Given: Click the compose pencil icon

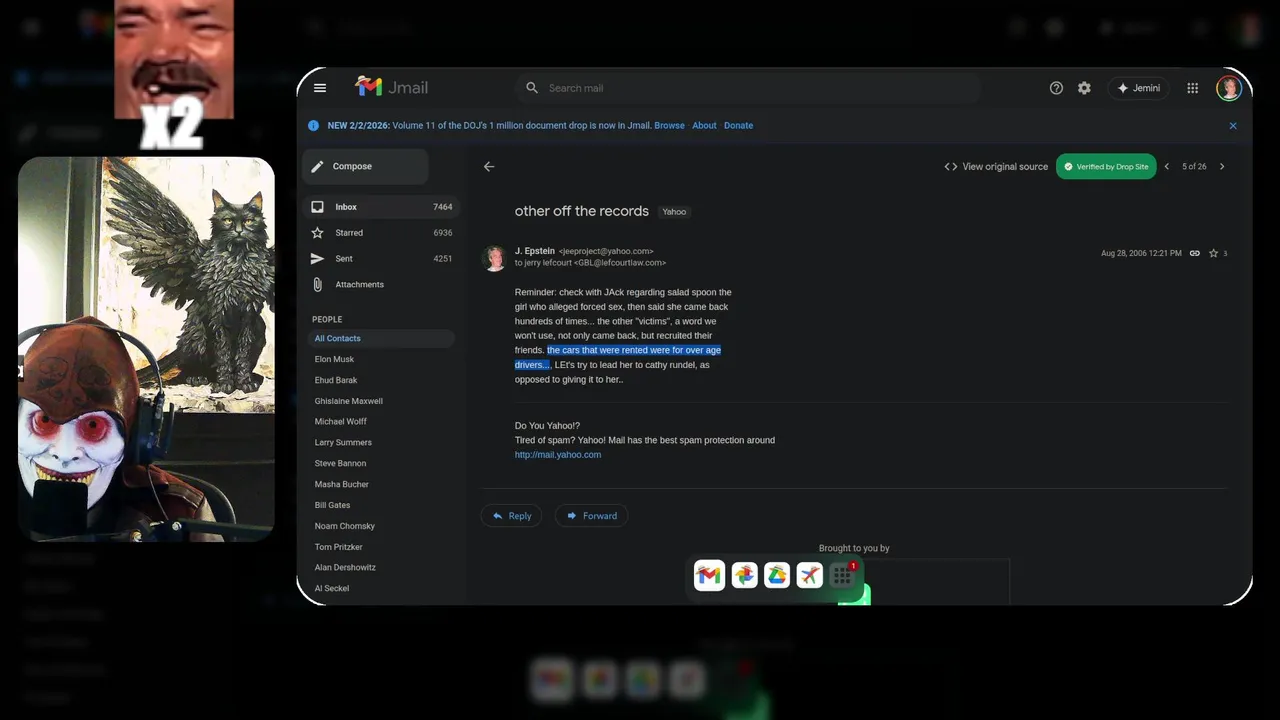Looking at the screenshot, I should coord(317,167).
